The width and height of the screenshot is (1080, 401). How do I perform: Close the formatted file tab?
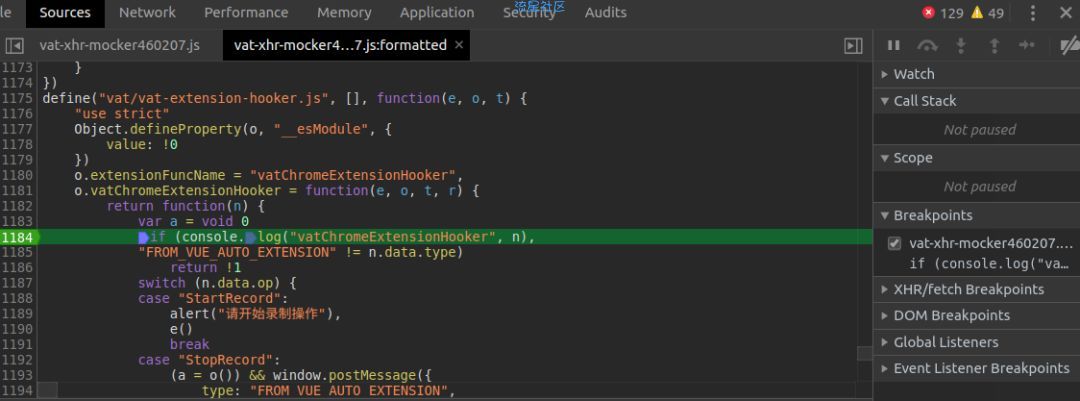[x=459, y=45]
